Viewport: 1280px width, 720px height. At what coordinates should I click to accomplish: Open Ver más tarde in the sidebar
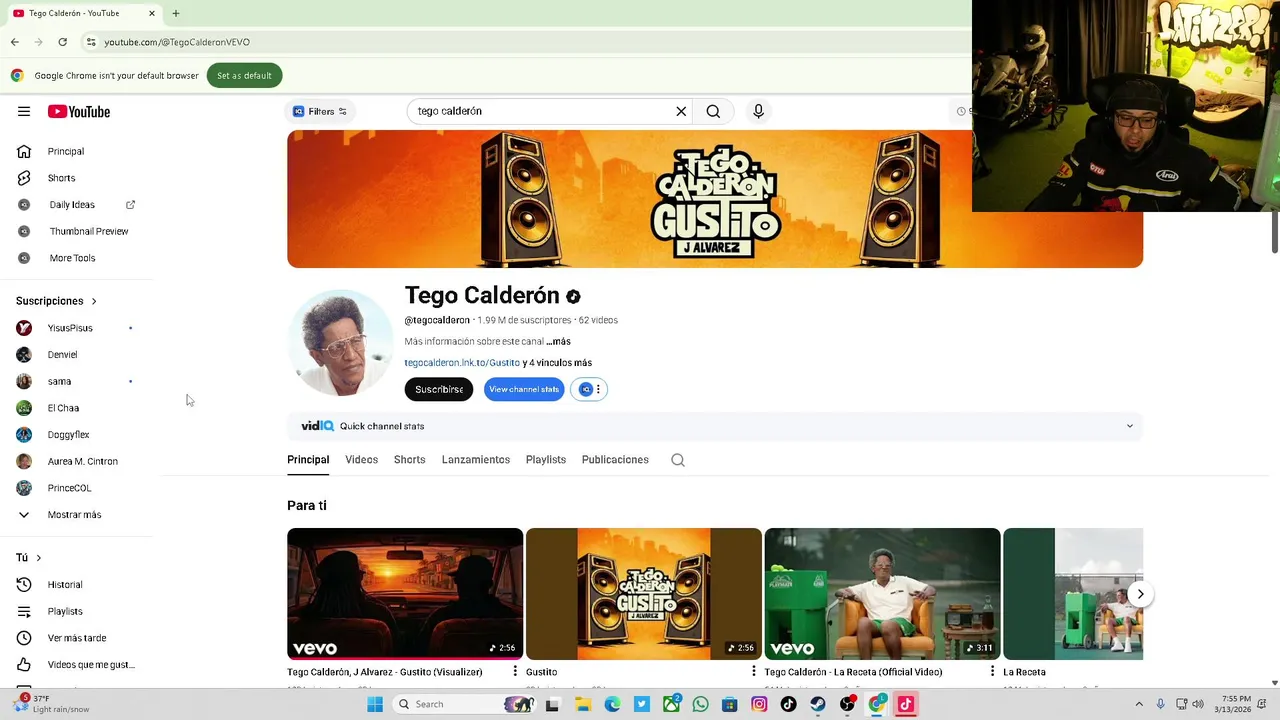(x=76, y=638)
